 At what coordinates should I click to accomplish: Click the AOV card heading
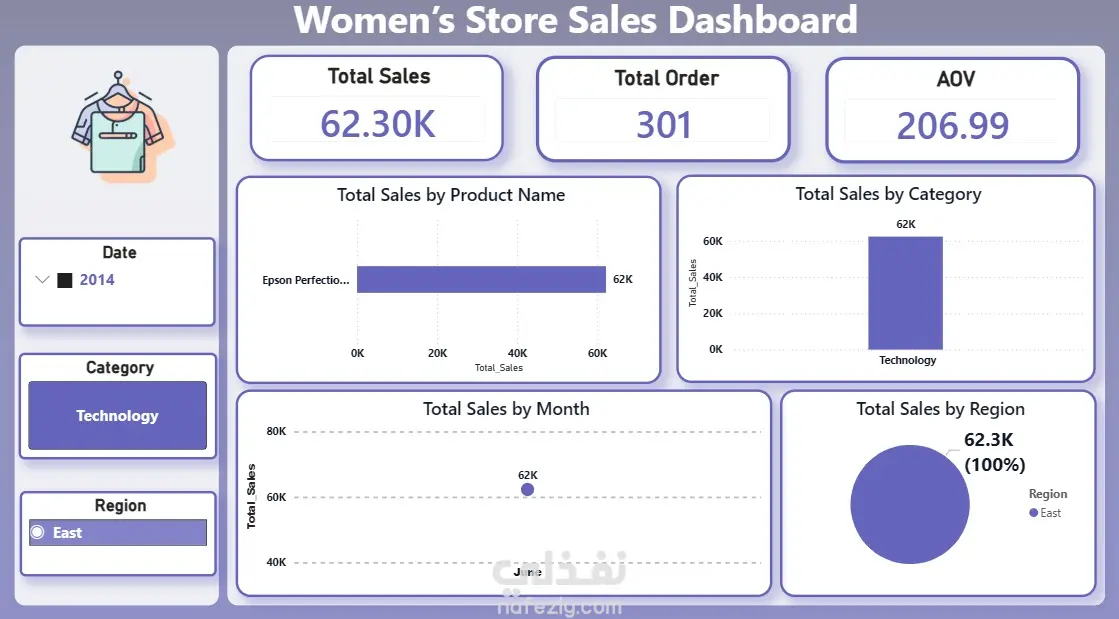coord(956,79)
